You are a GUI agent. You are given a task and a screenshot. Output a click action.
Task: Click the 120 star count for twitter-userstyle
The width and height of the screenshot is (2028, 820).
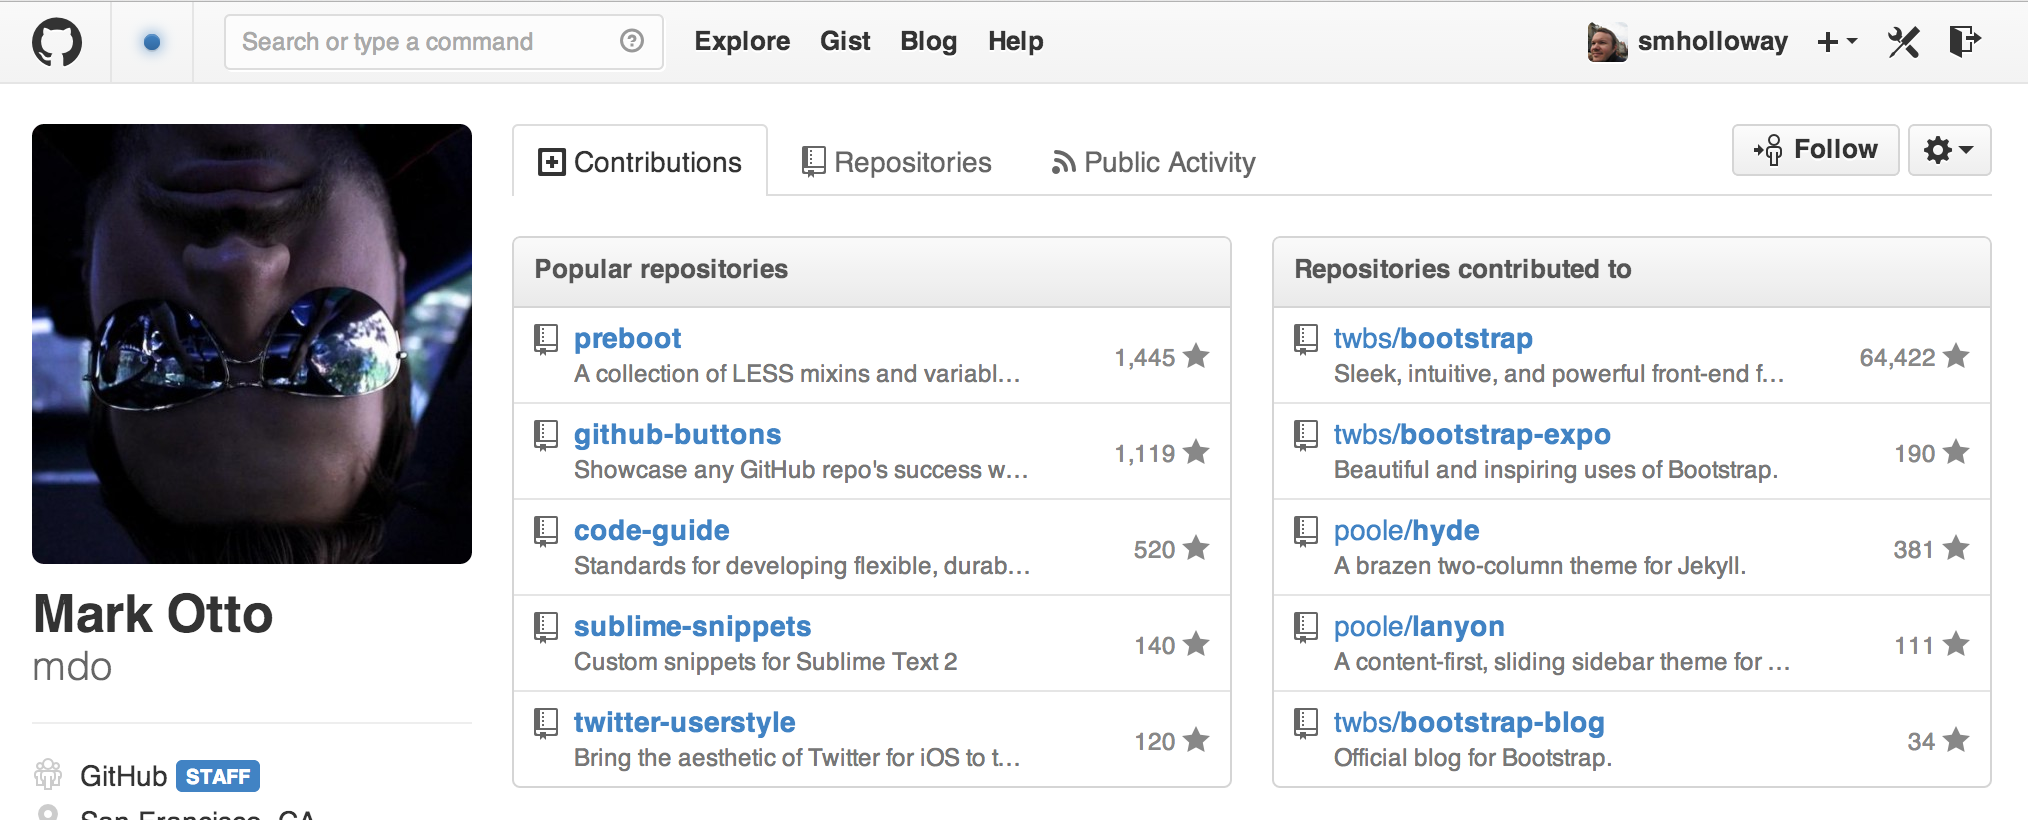click(x=1171, y=741)
